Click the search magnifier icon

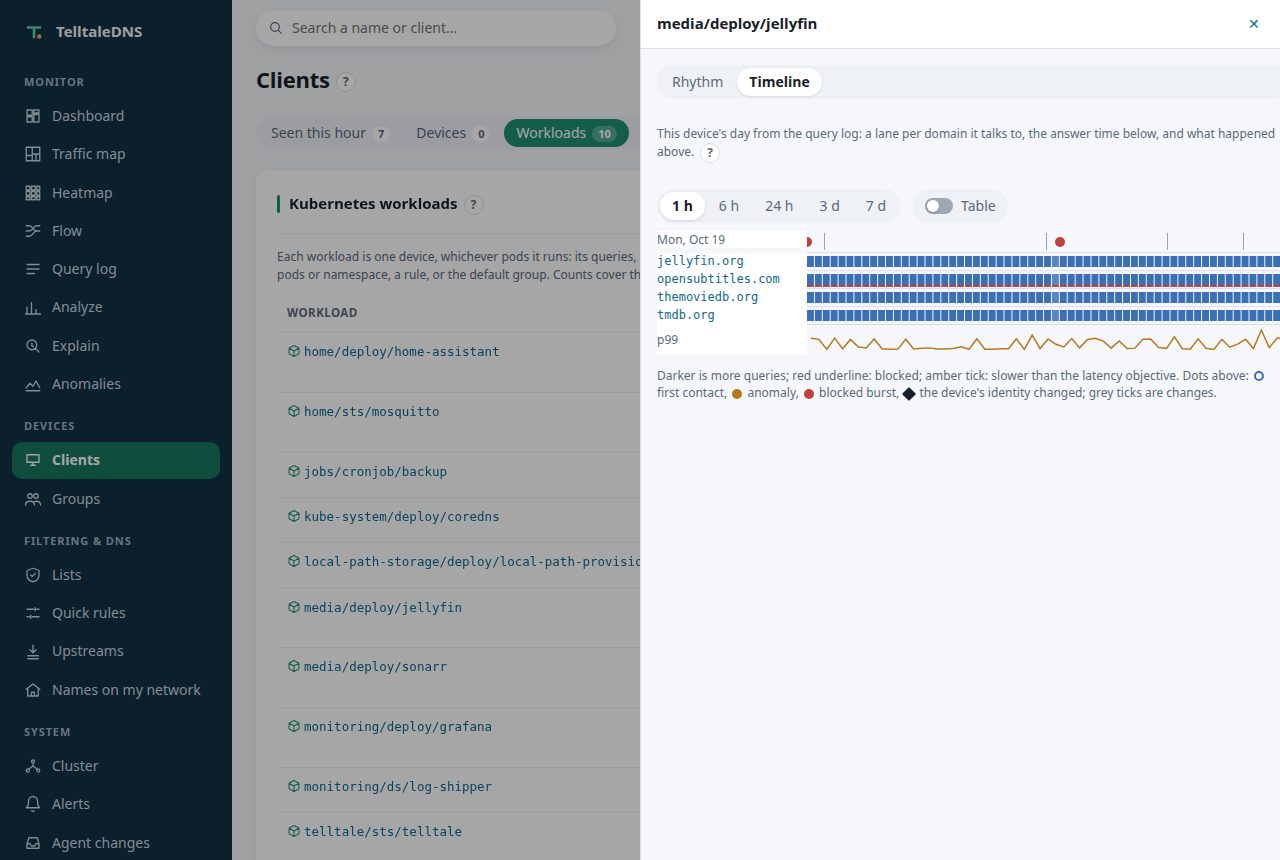pos(276,28)
